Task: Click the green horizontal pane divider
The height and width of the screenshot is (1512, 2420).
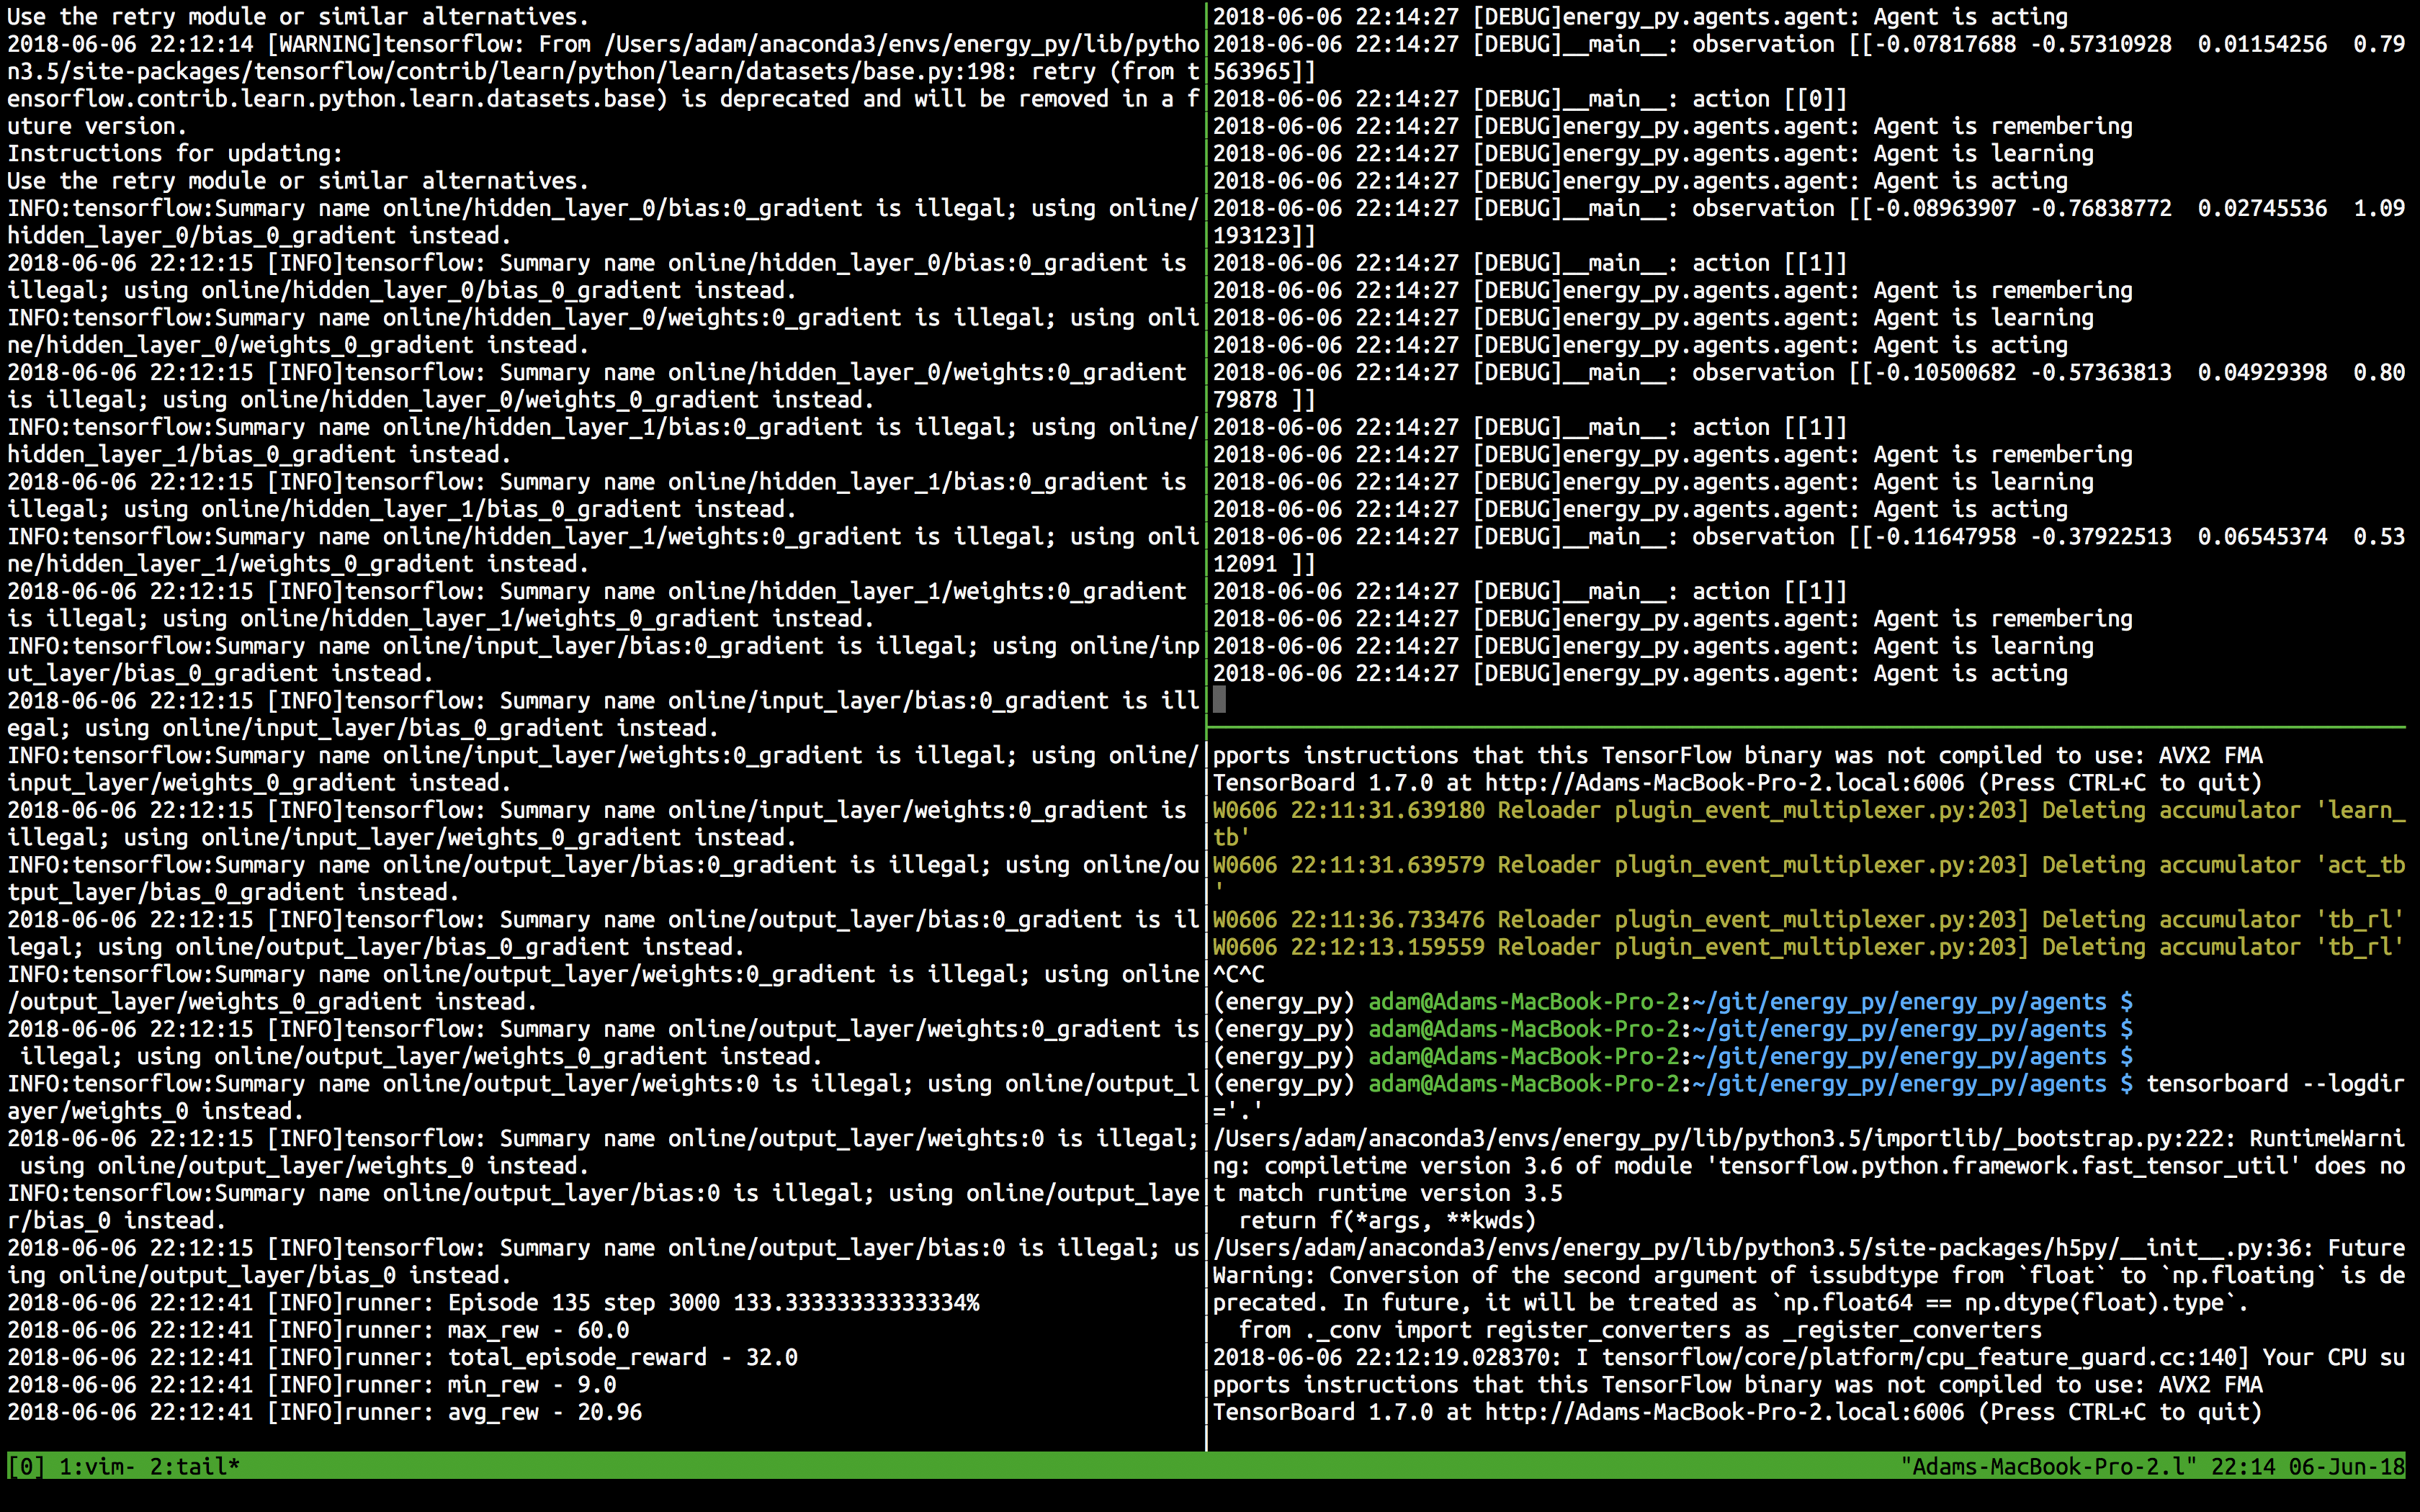Action: click(1800, 727)
